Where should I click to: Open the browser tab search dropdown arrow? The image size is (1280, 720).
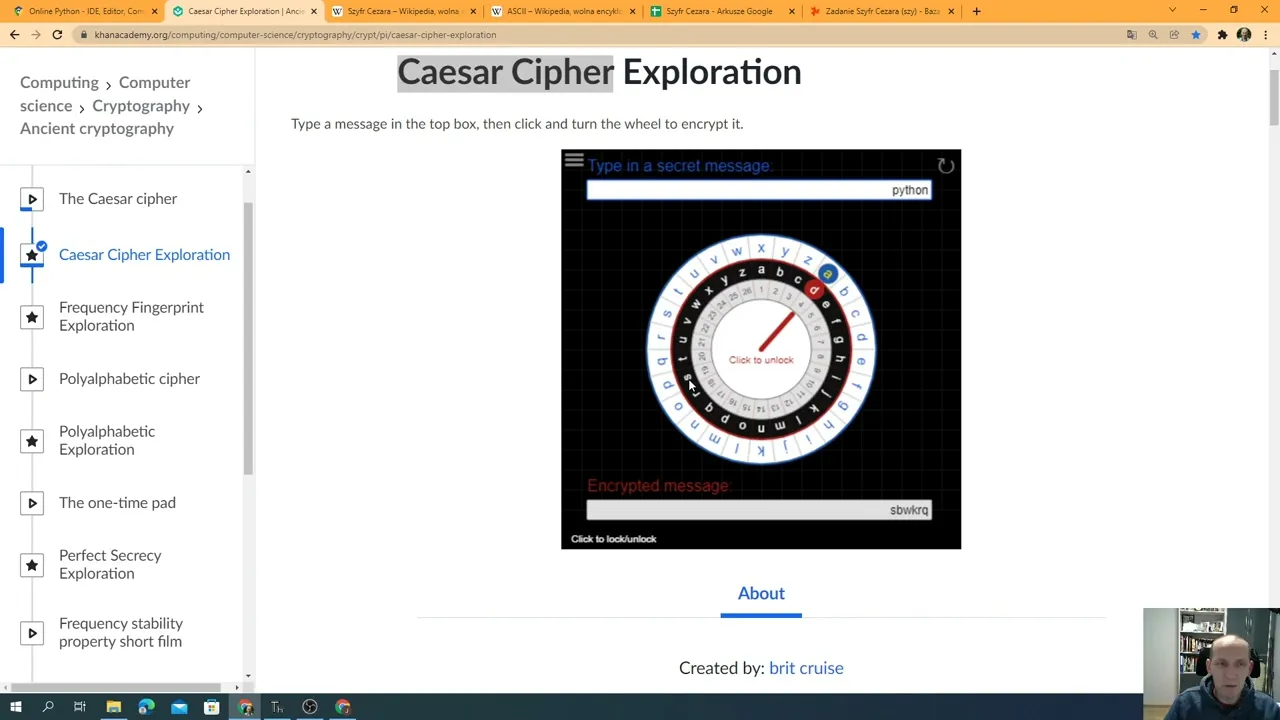tap(1172, 11)
